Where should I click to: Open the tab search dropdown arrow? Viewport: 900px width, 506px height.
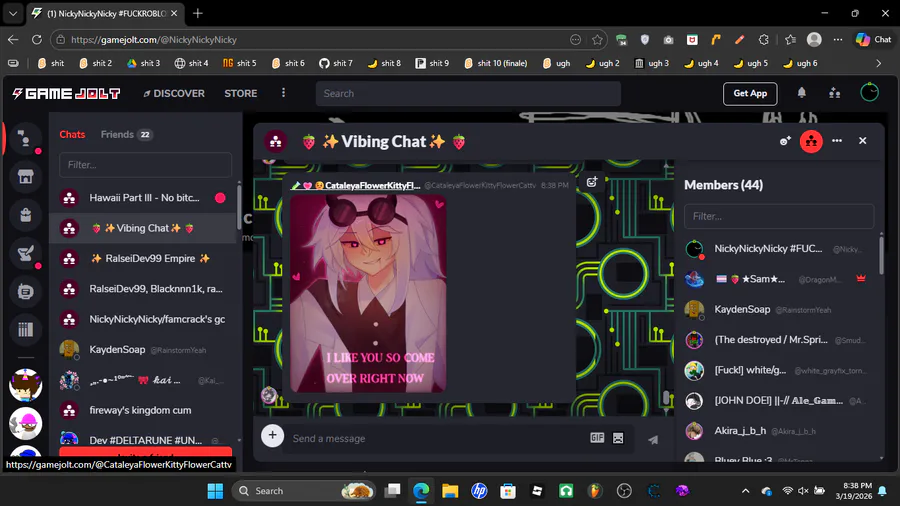(x=13, y=13)
